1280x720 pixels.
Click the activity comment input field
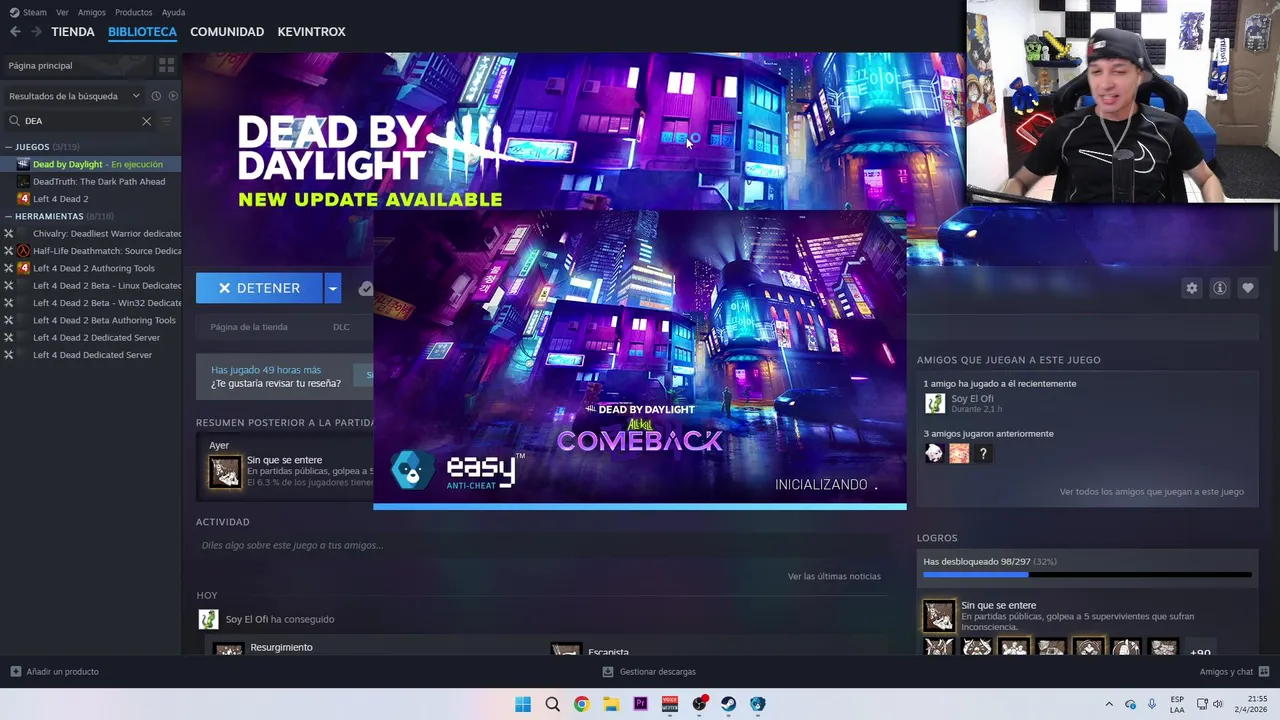pos(540,545)
